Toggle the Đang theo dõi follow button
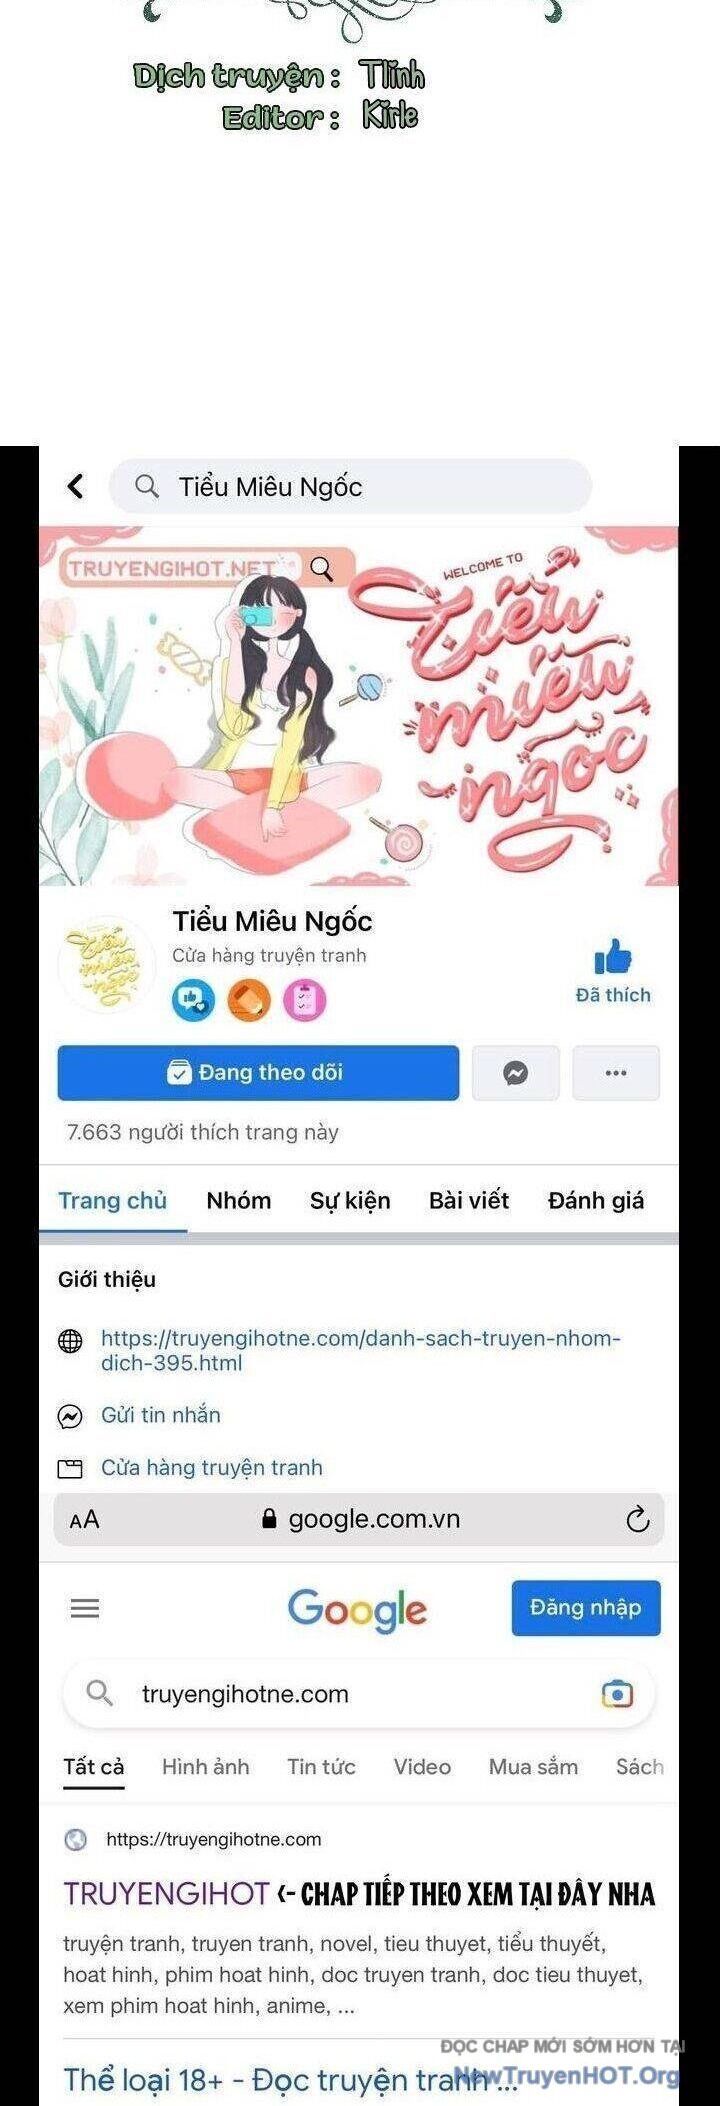Viewport: 720px width, 2106px height. 258,1073
